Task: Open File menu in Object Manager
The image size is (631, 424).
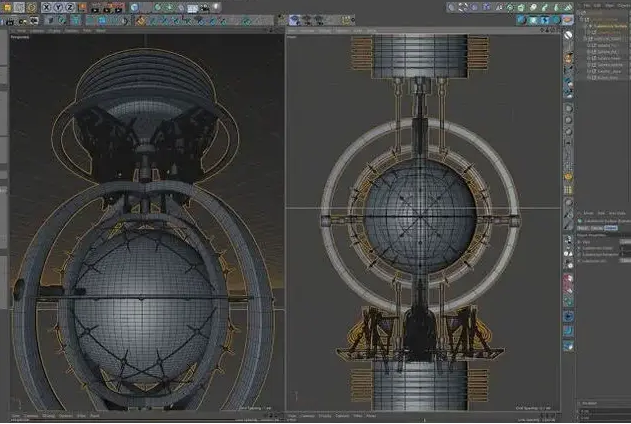Action: tap(587, 6)
